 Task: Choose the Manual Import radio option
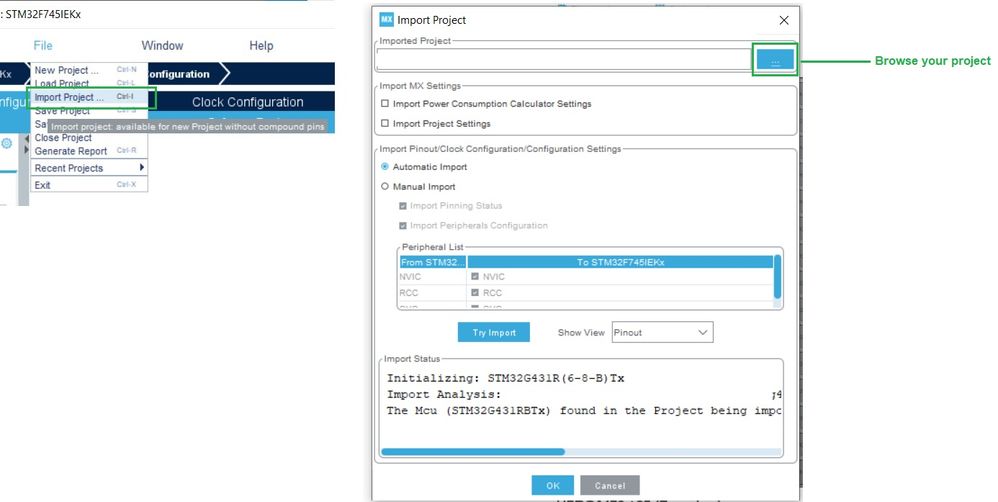384,186
